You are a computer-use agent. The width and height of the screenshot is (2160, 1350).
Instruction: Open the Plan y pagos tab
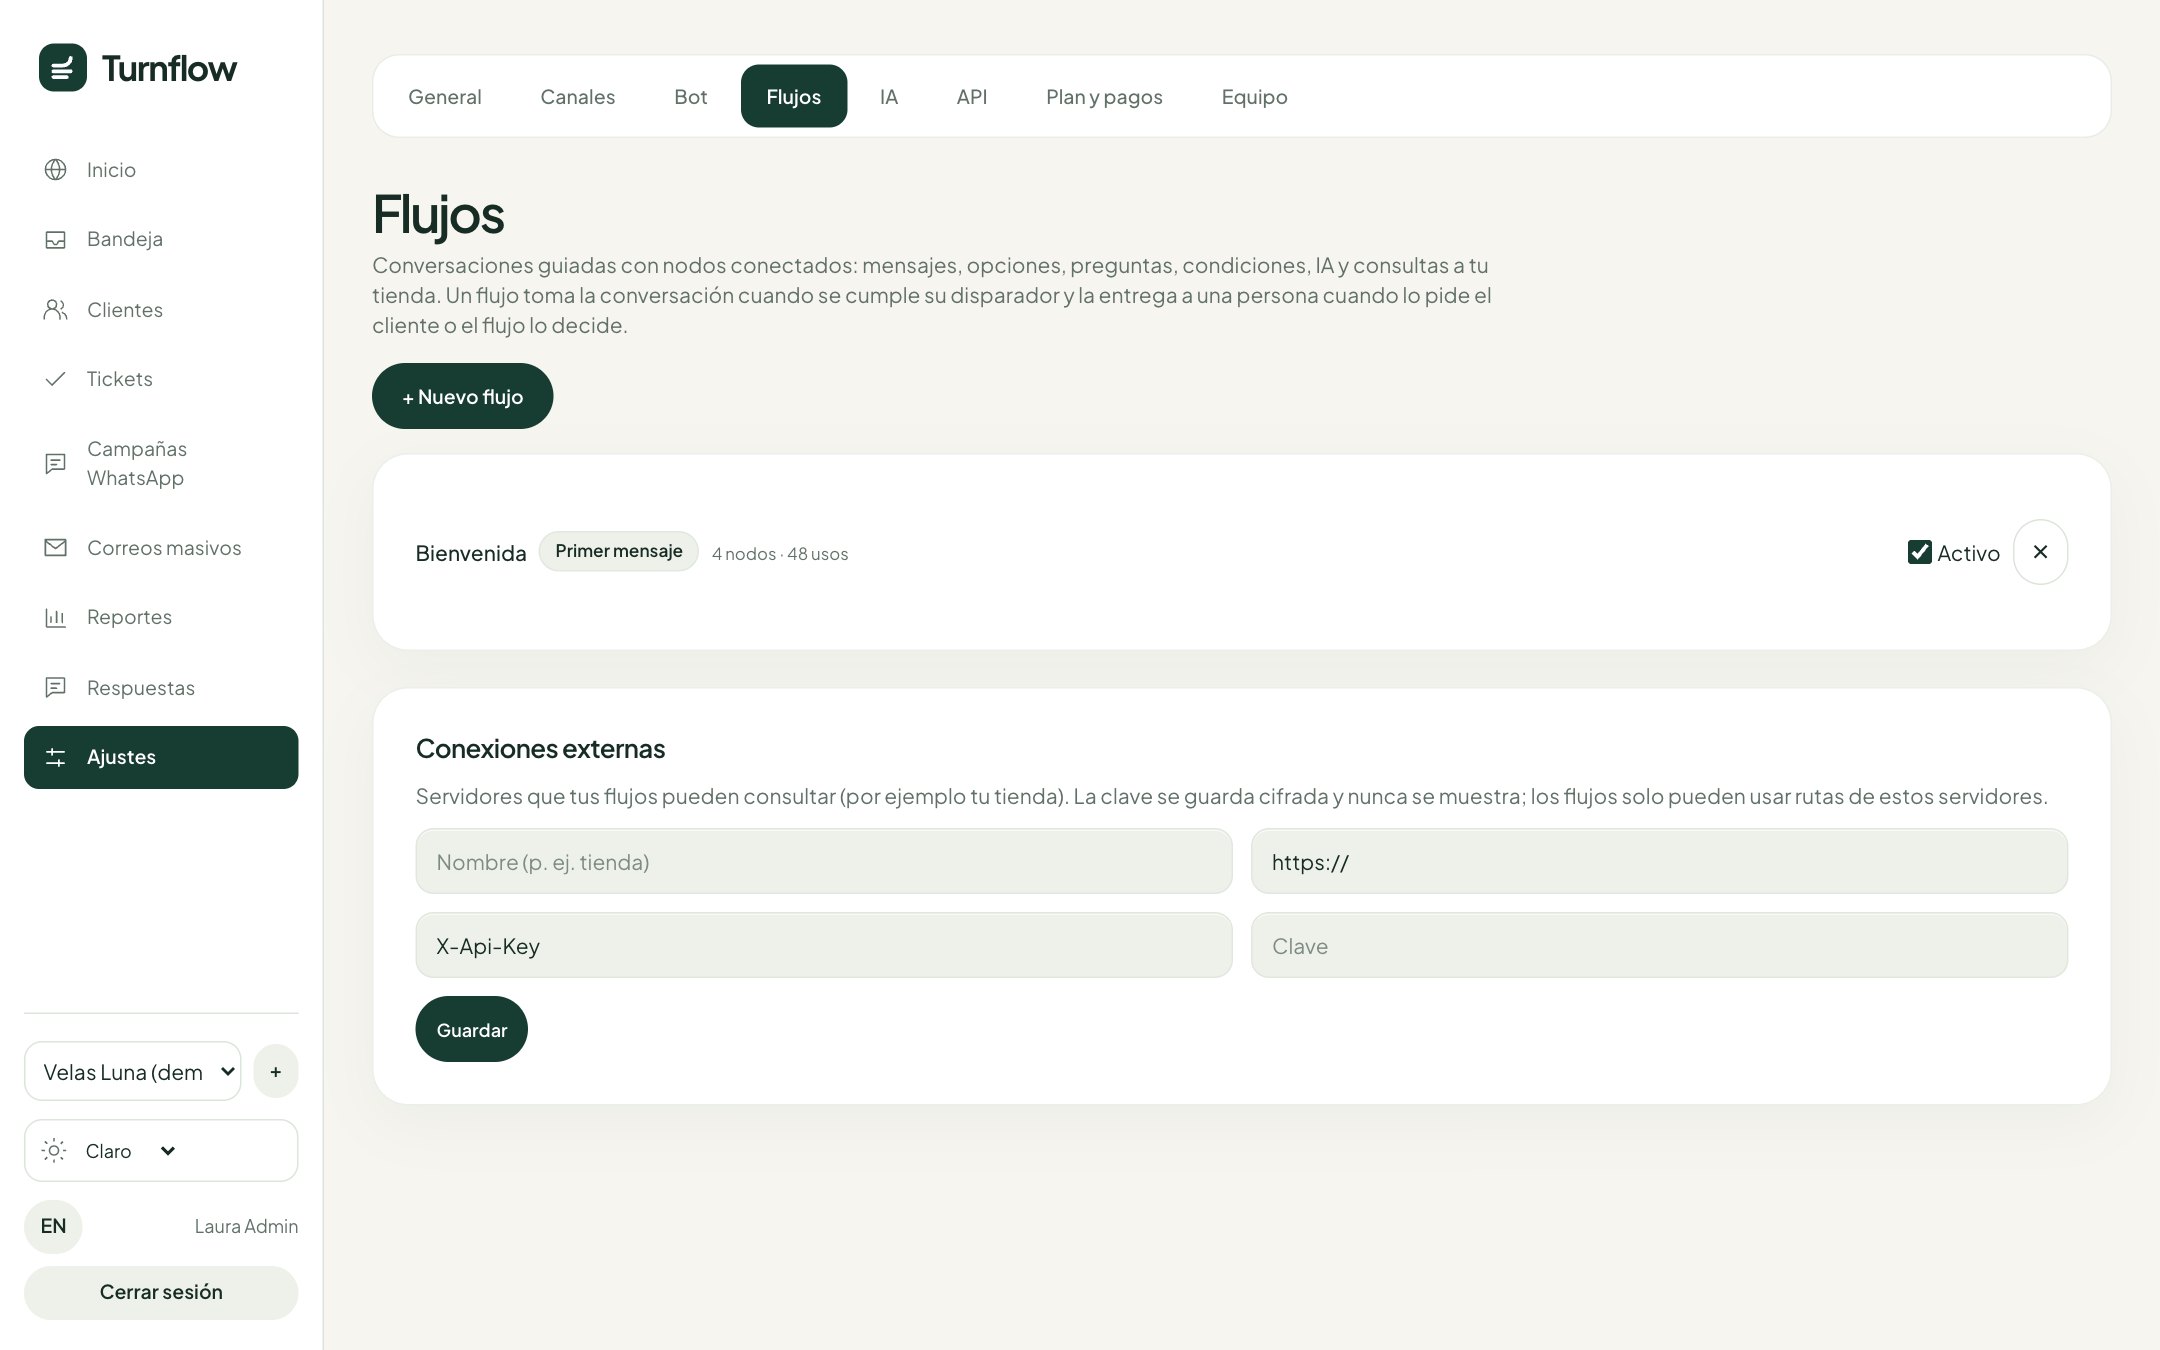point(1104,97)
